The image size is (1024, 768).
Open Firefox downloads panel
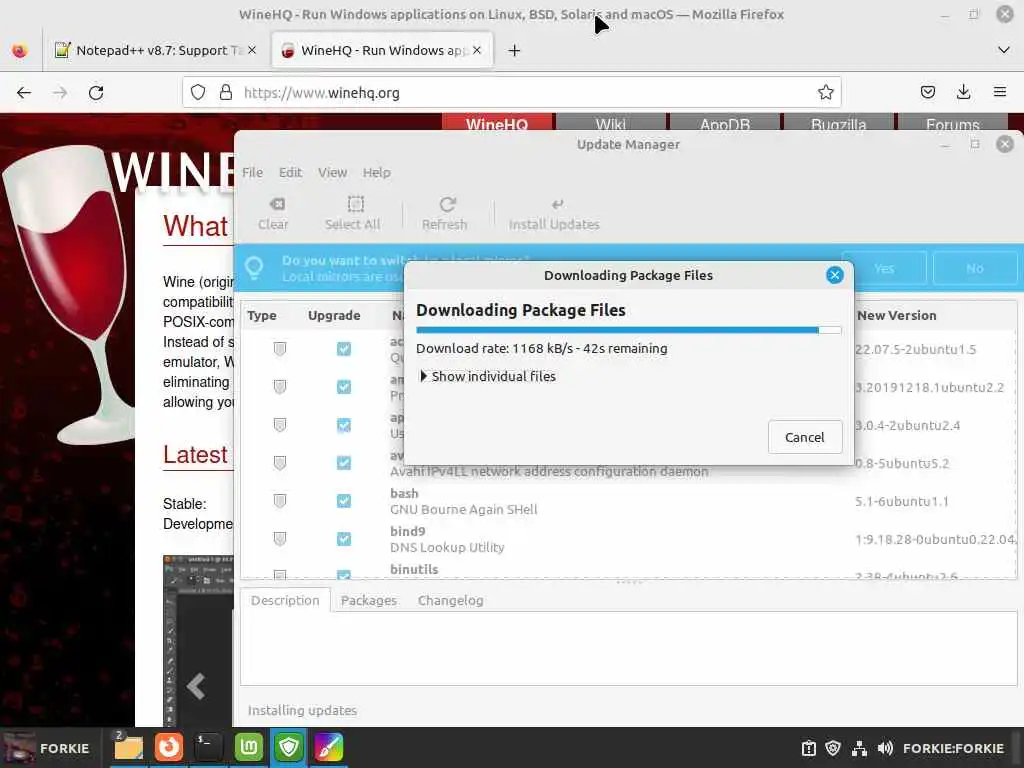(x=963, y=93)
